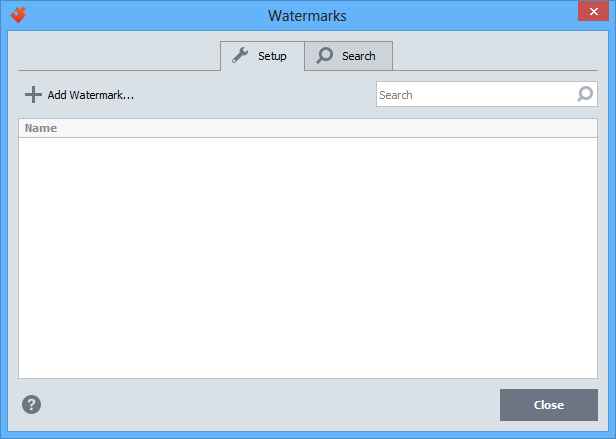Screen dimensions: 616x439
Task: Click the wrench icon on Setup tab
Action: [240, 56]
